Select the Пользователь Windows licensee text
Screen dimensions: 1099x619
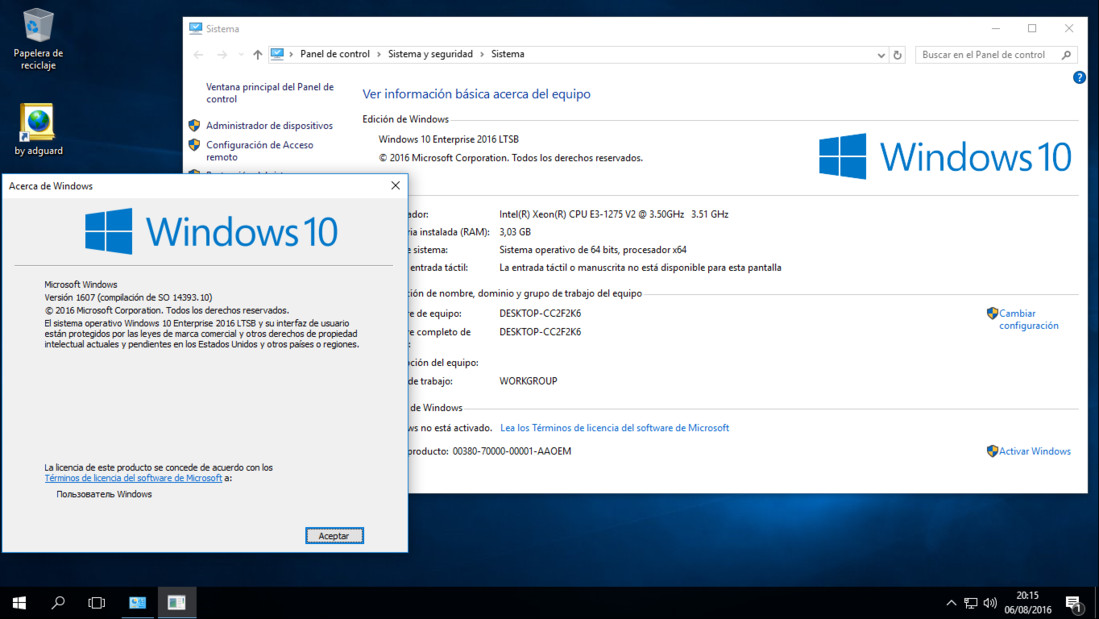click(x=104, y=494)
